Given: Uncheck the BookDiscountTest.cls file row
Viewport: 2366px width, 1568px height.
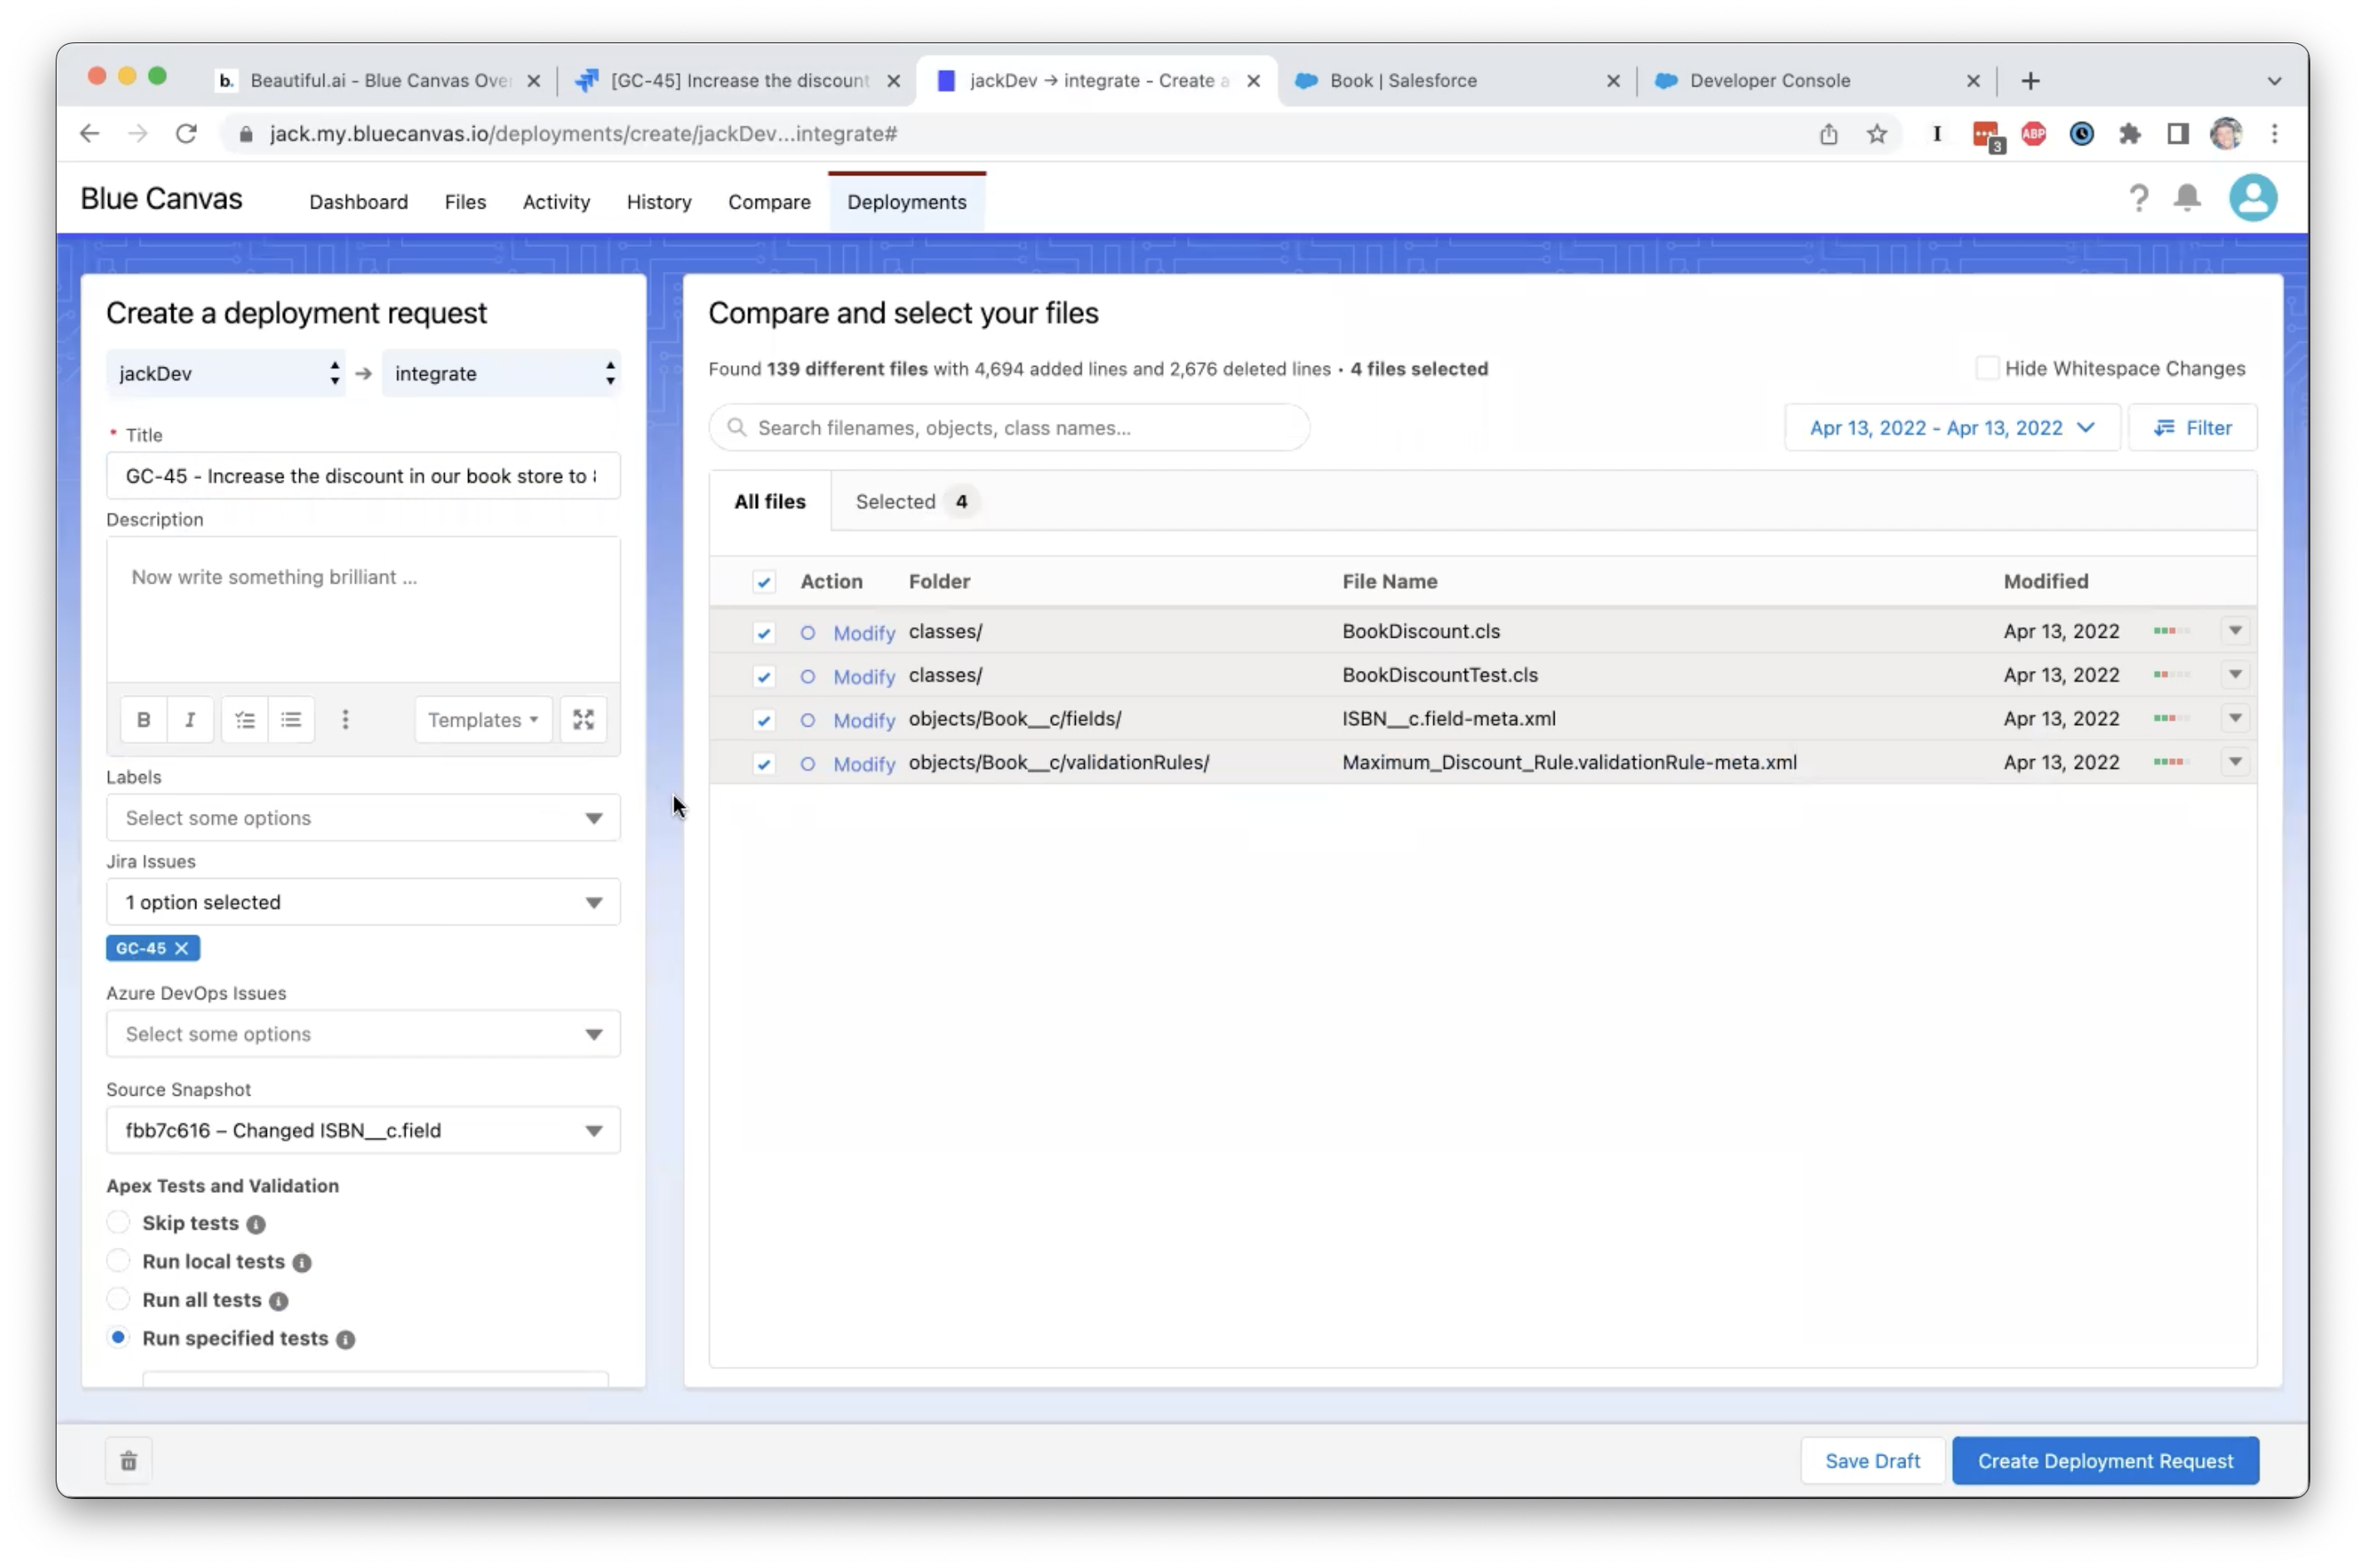Looking at the screenshot, I should pos(764,677).
